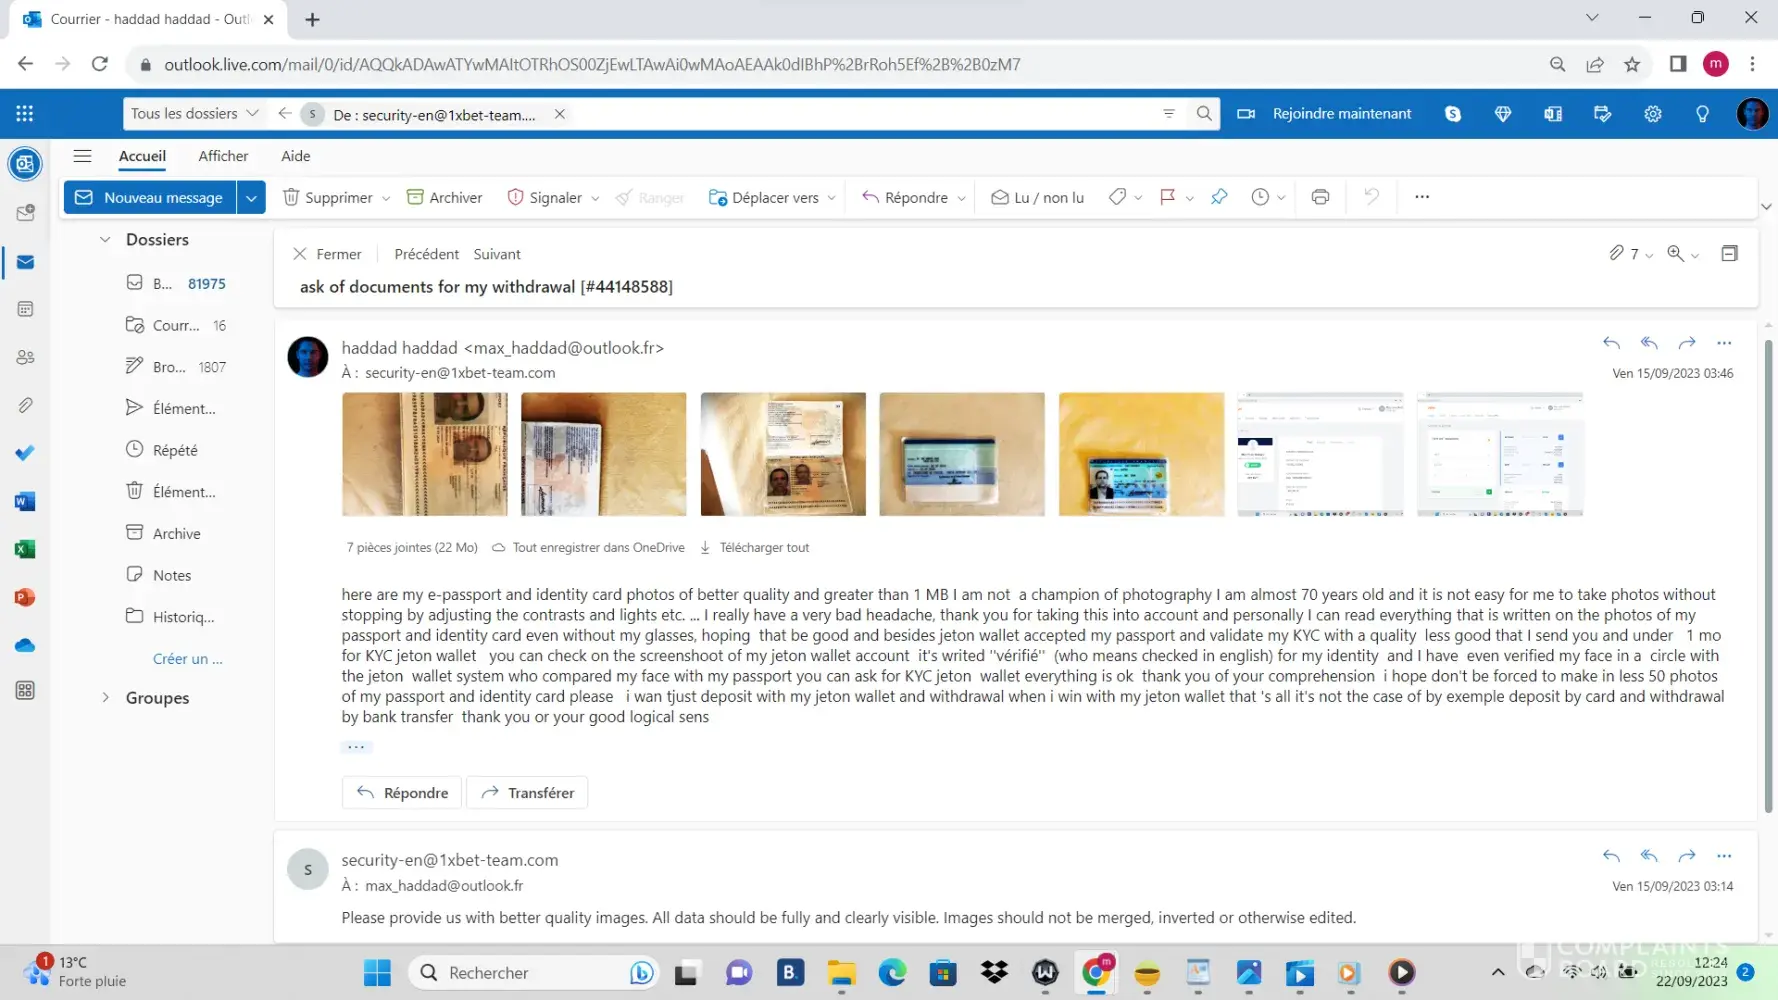Open the app launcher grid

click(x=25, y=114)
